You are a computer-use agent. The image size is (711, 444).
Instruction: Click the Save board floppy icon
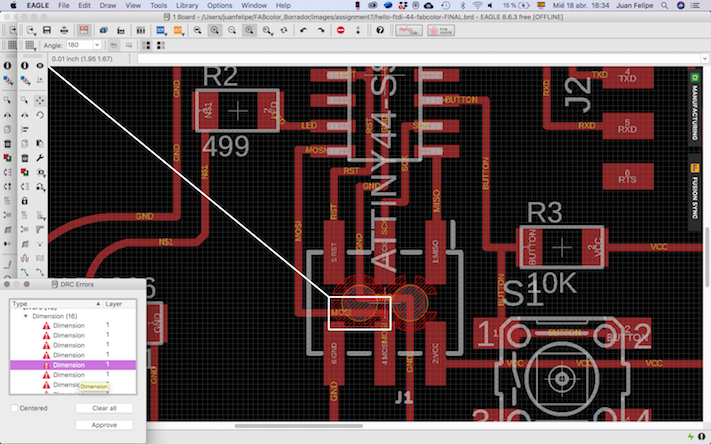coord(47,30)
